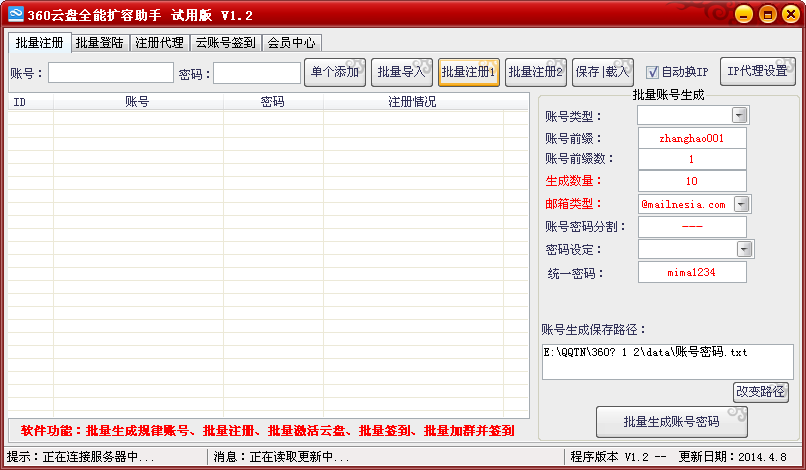Click status text 正在连接服务器中
The width and height of the screenshot is (806, 470).
pyautogui.click(x=98, y=457)
